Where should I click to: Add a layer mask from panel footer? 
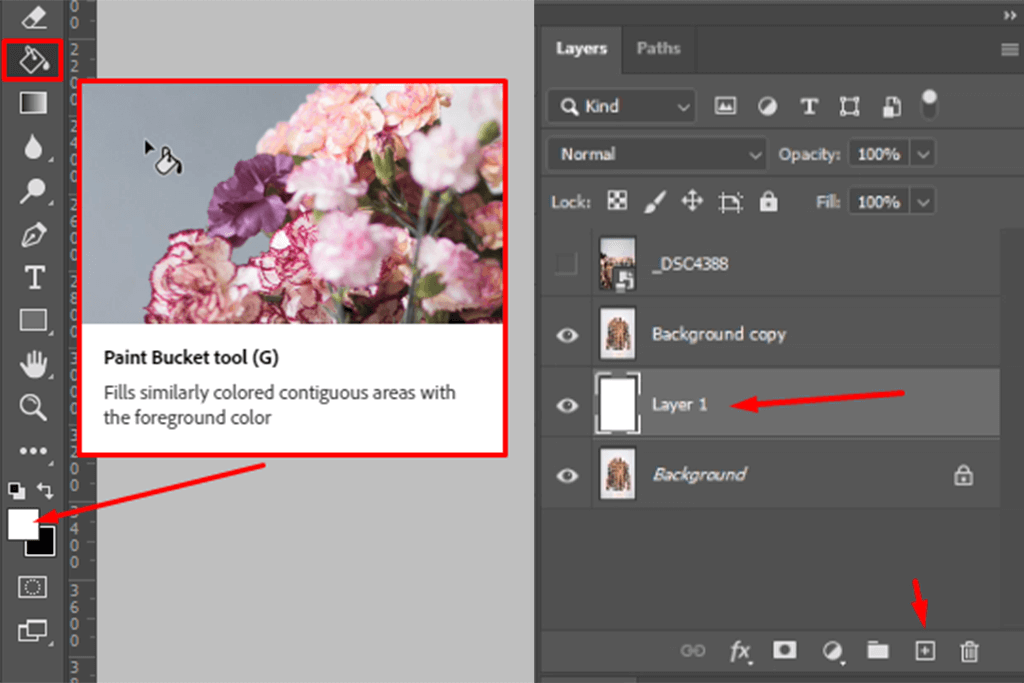tap(784, 651)
